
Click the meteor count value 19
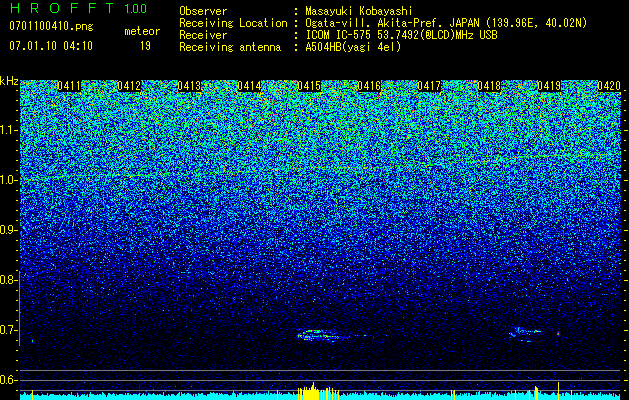(145, 46)
